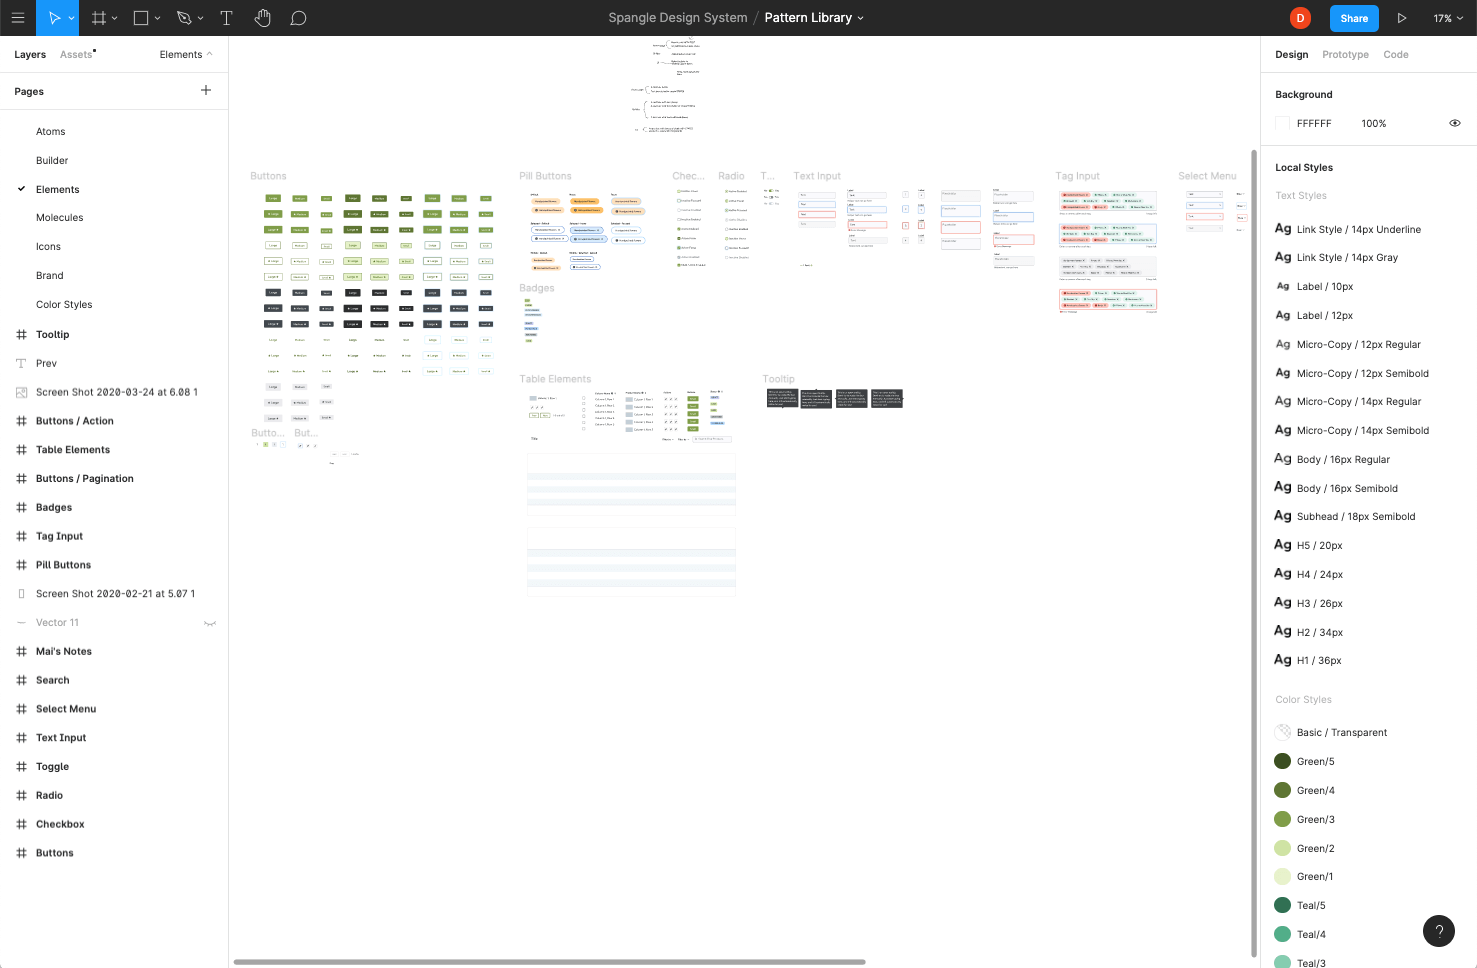Add a new page with the plus button
This screenshot has width=1477, height=968.
click(206, 90)
